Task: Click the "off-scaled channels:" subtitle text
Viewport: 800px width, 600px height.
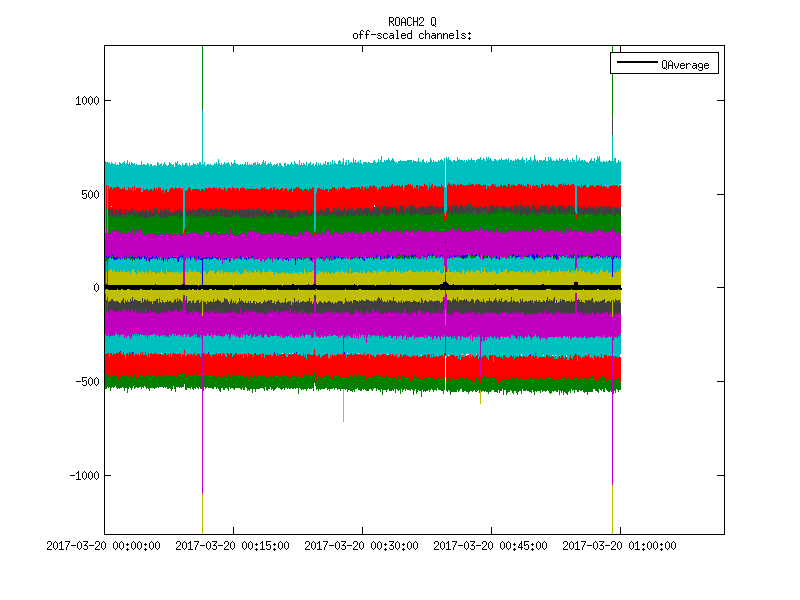Action: [412, 35]
